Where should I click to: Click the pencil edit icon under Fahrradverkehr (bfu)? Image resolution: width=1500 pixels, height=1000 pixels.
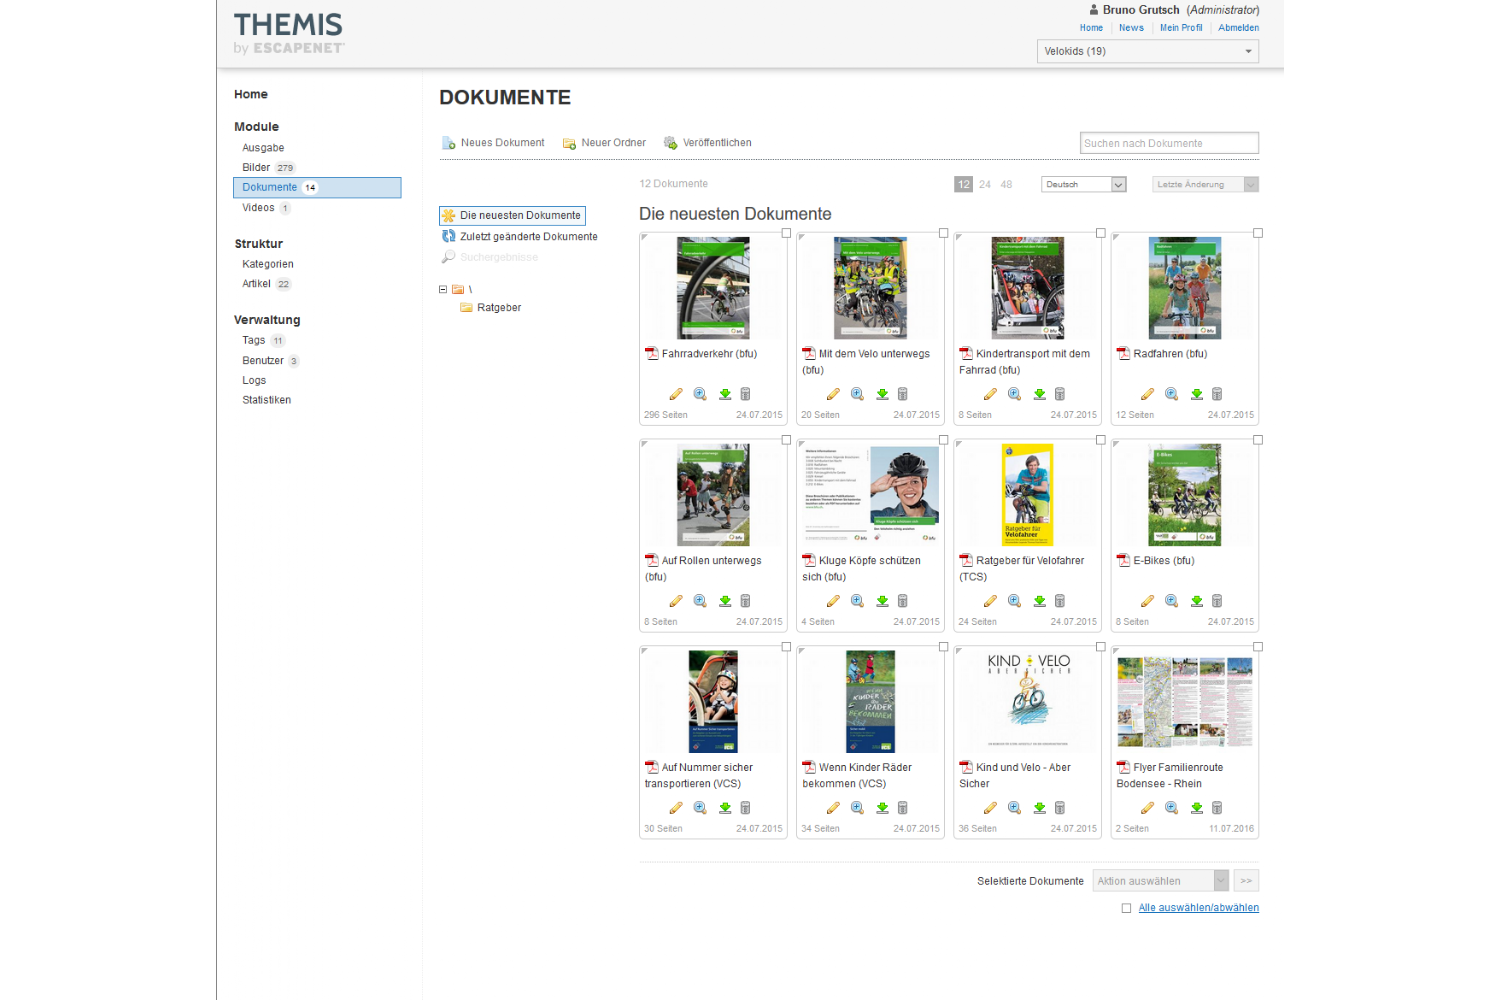coord(676,394)
